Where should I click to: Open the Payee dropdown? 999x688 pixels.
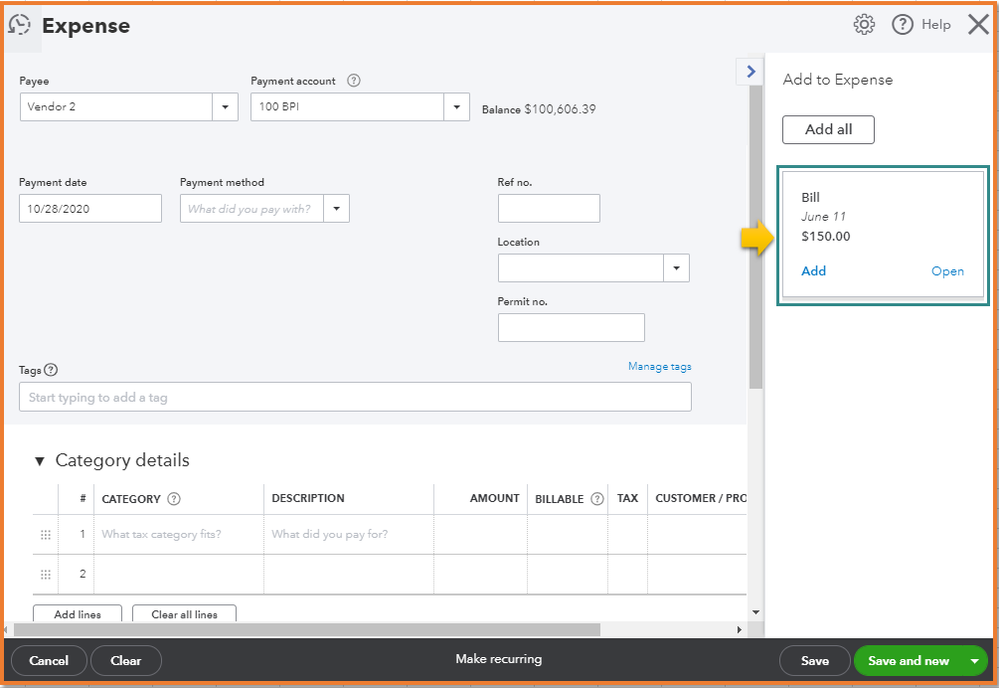click(225, 107)
